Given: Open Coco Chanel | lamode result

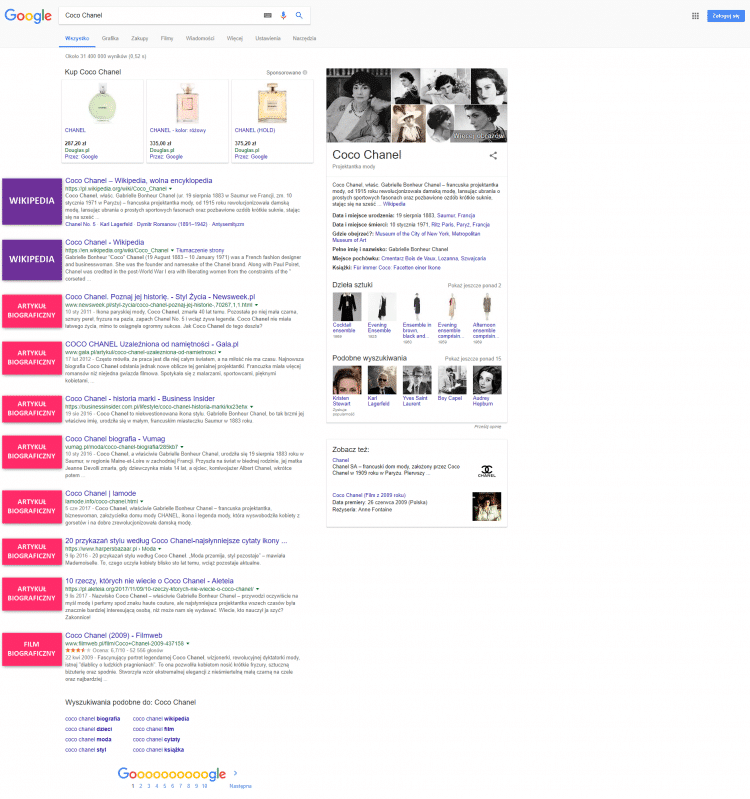Looking at the screenshot, I should tap(100, 493).
